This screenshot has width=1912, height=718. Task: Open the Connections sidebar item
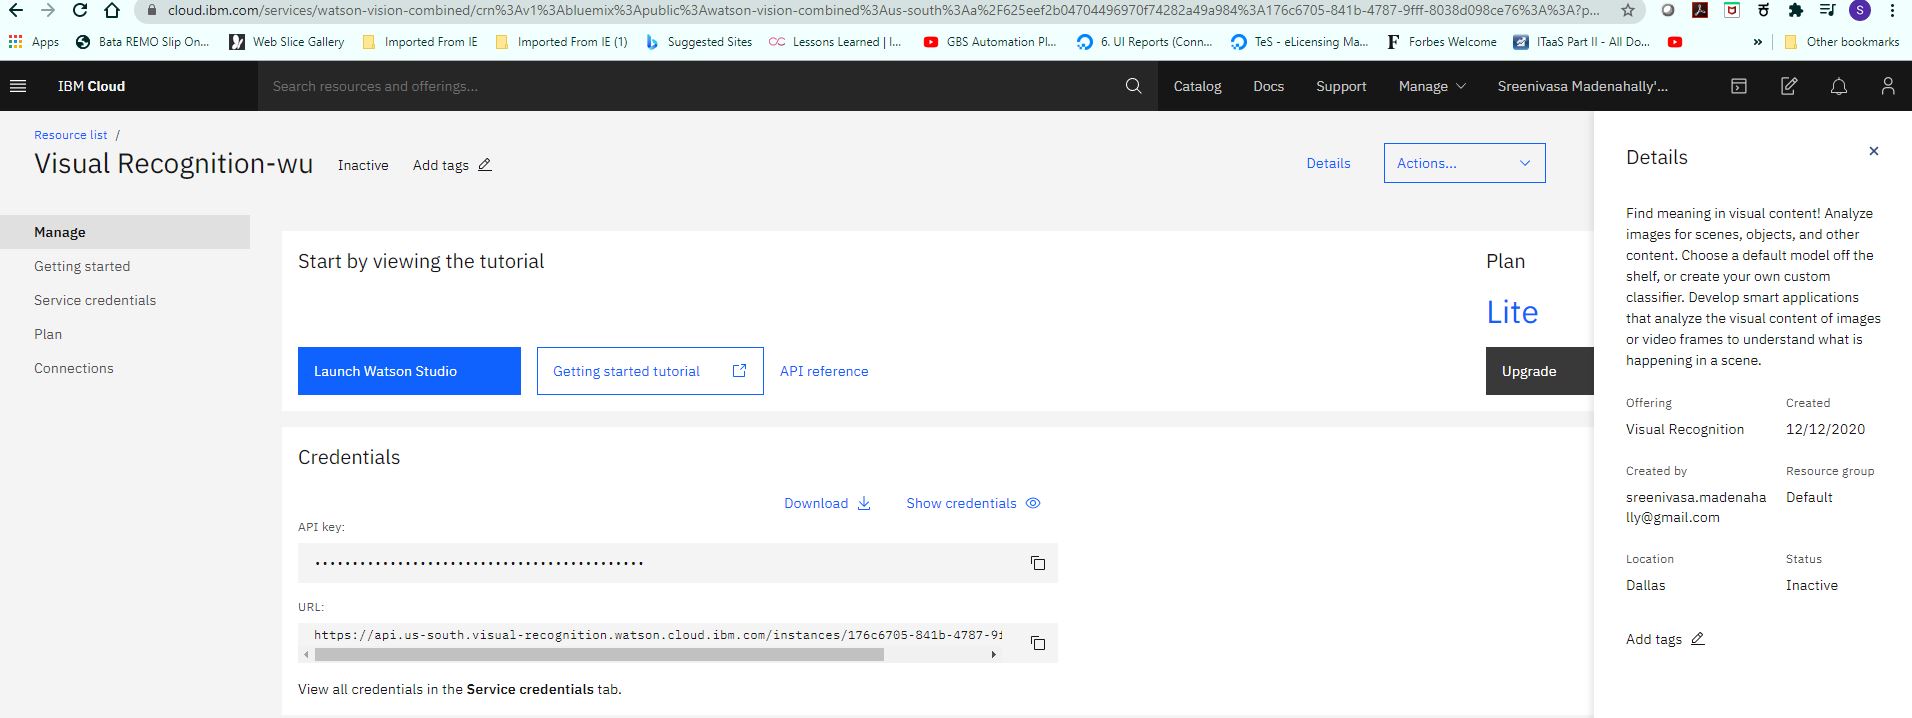(x=74, y=368)
